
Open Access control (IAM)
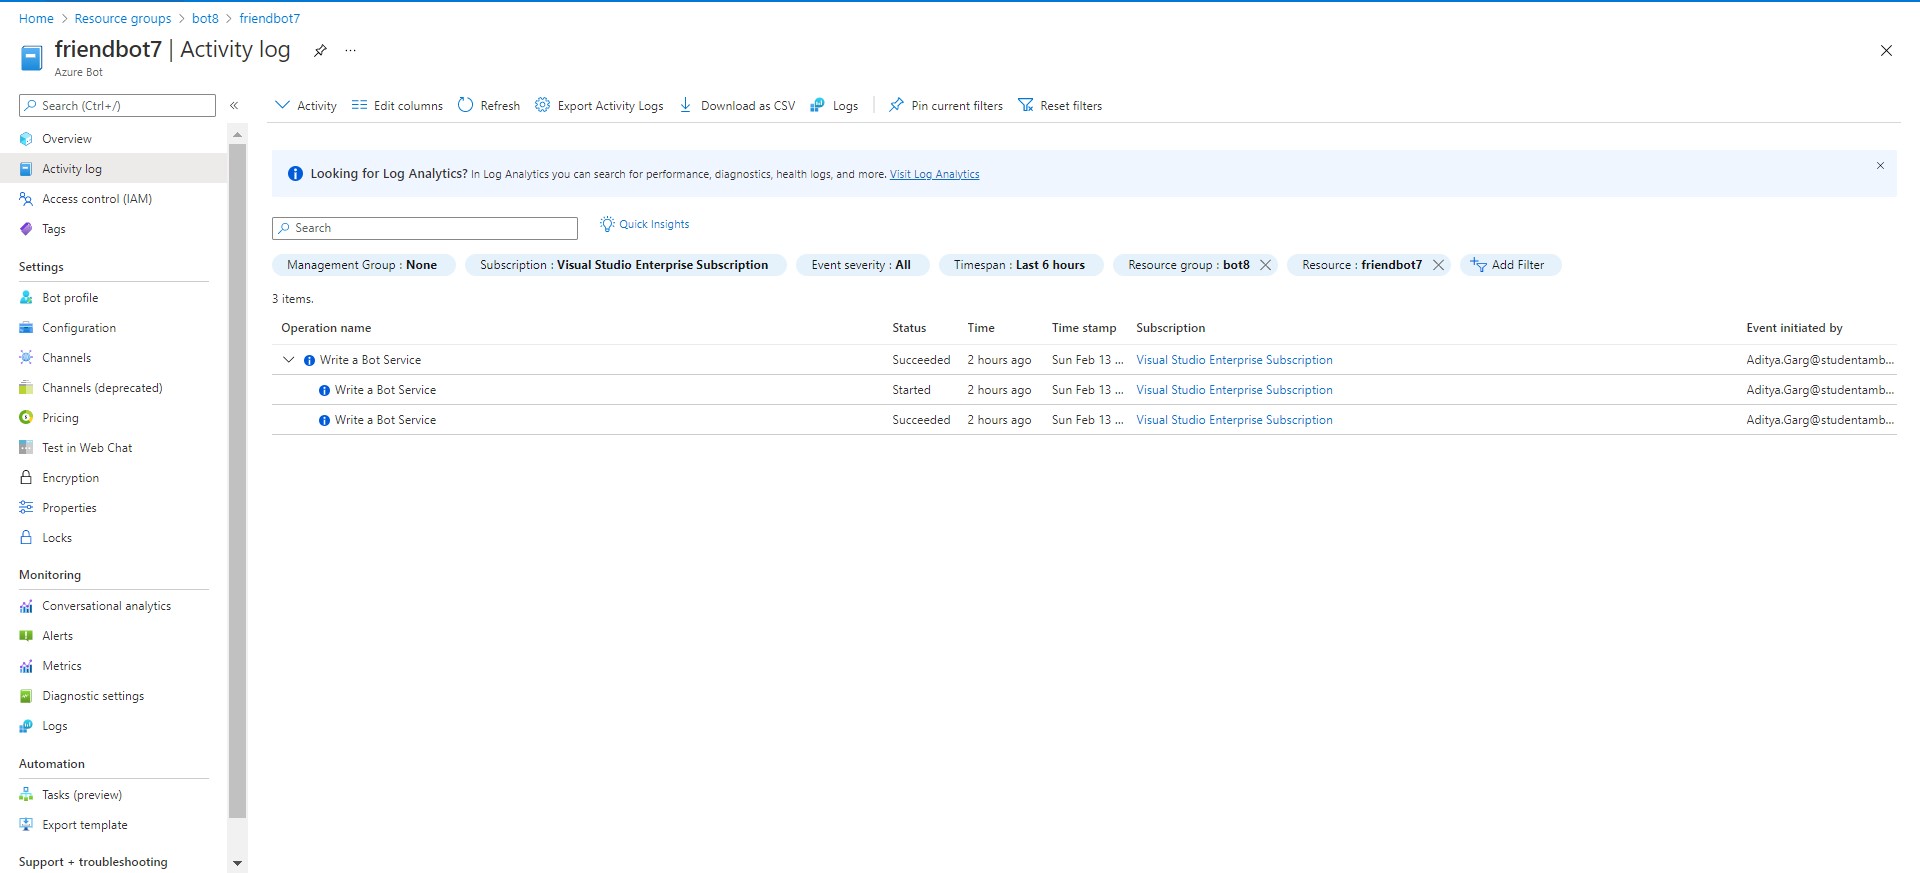point(114,199)
